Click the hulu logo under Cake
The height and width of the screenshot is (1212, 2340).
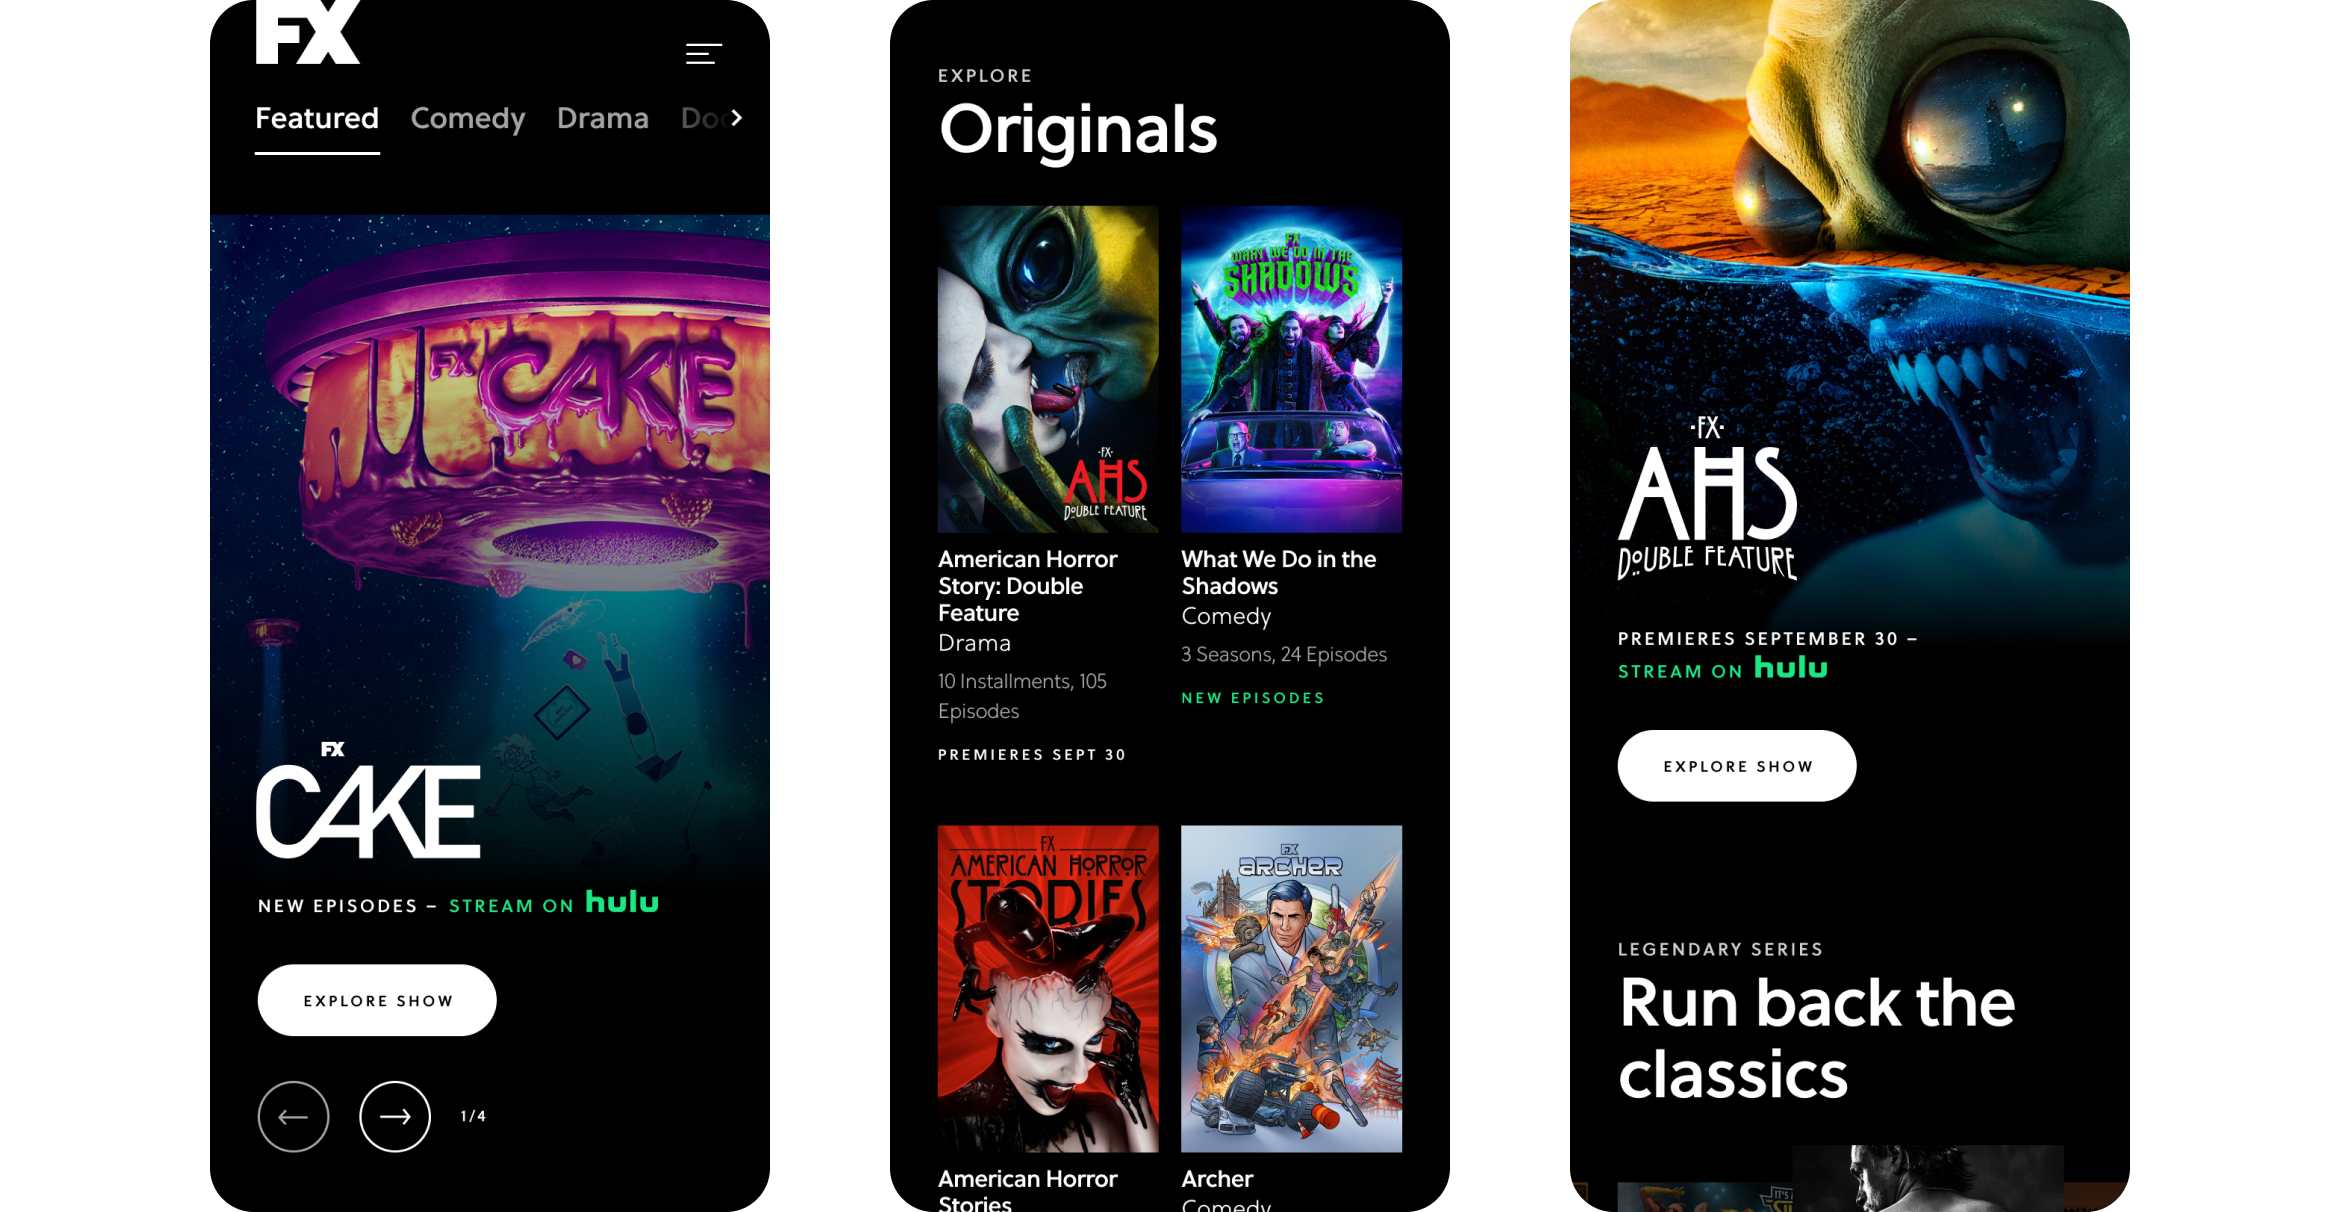click(x=622, y=902)
